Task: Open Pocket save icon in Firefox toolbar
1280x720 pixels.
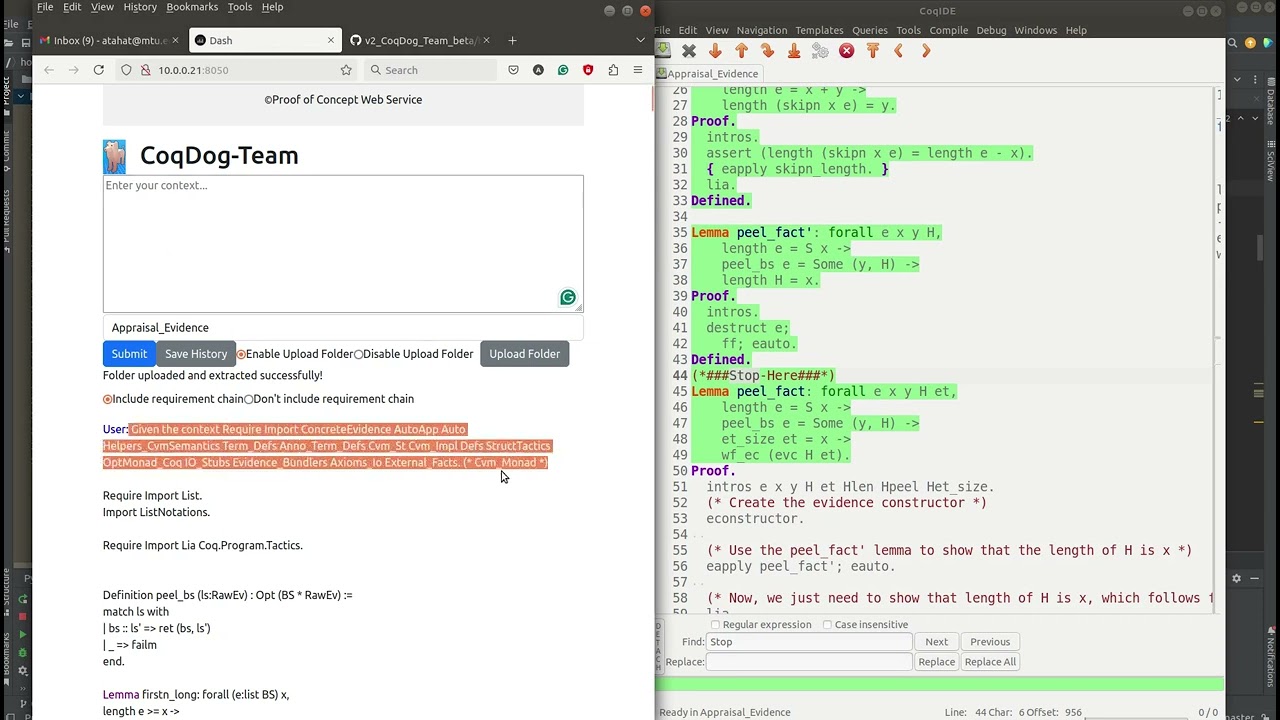Action: (513, 70)
